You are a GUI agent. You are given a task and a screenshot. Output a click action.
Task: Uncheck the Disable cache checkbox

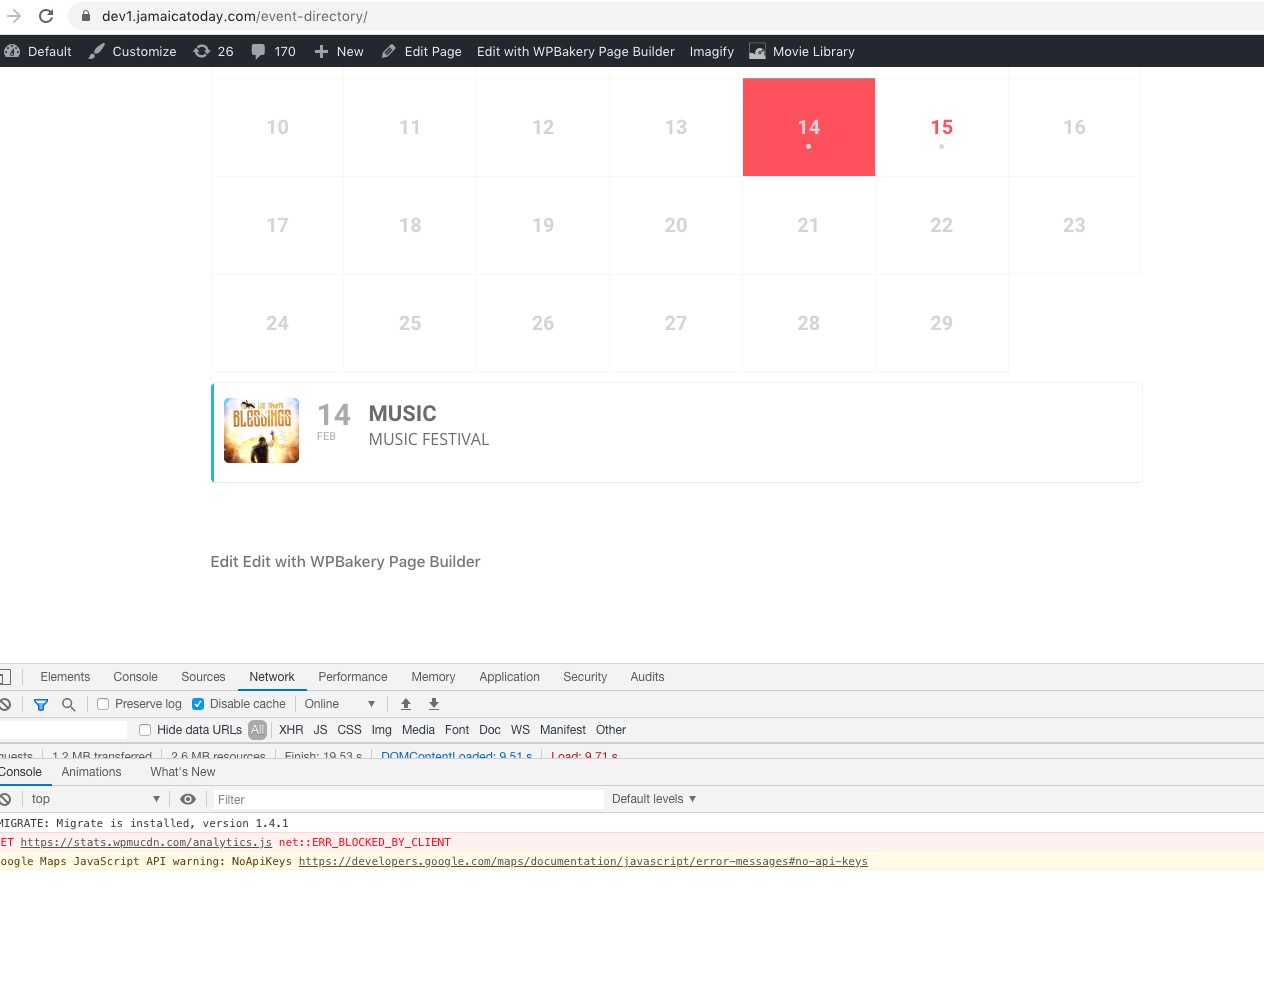click(x=198, y=704)
